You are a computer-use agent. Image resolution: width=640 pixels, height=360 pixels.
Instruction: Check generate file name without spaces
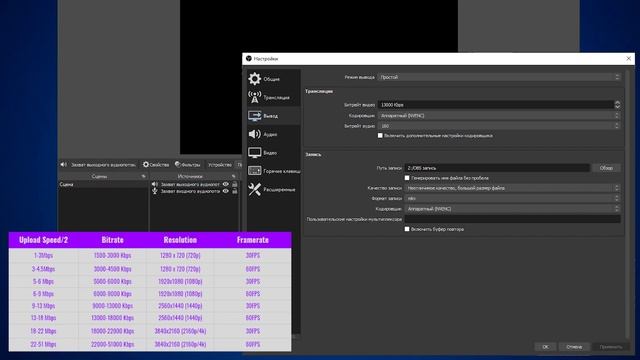[x=407, y=178]
